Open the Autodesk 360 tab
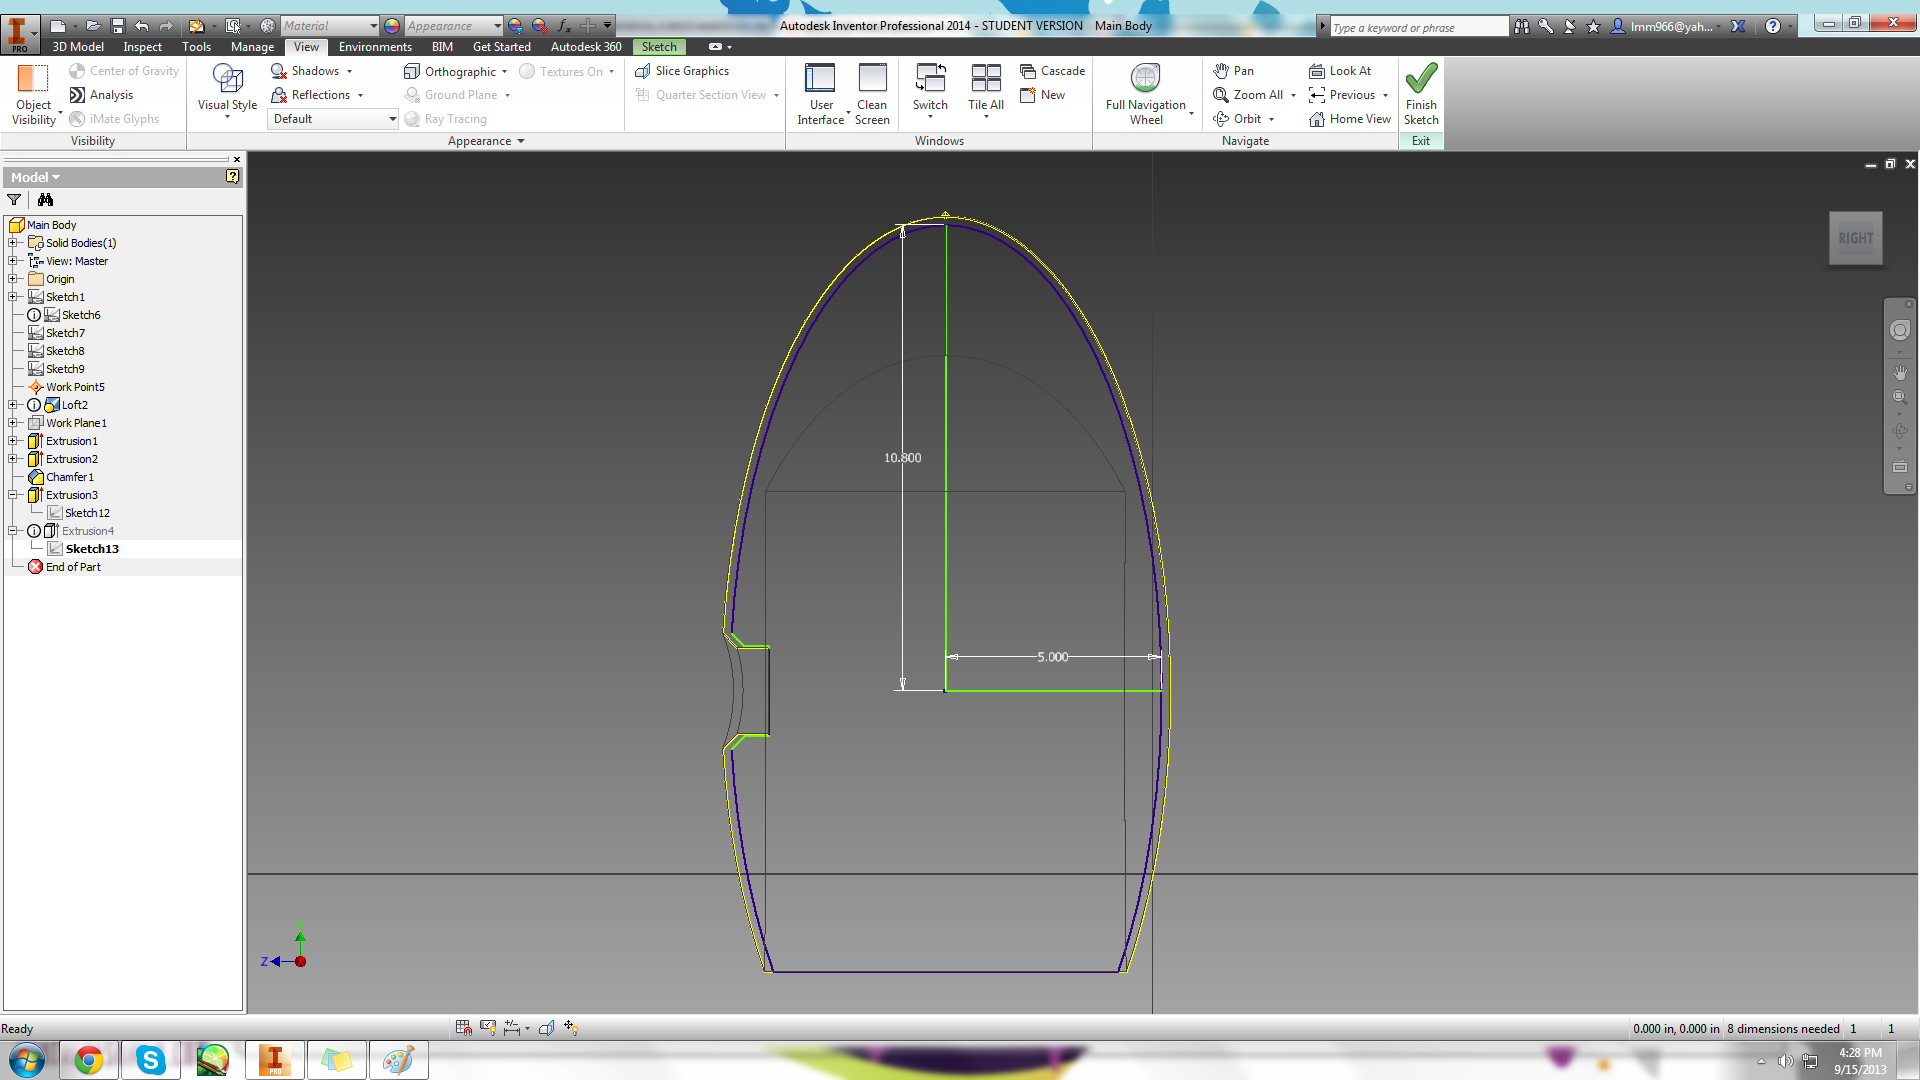 tap(586, 47)
